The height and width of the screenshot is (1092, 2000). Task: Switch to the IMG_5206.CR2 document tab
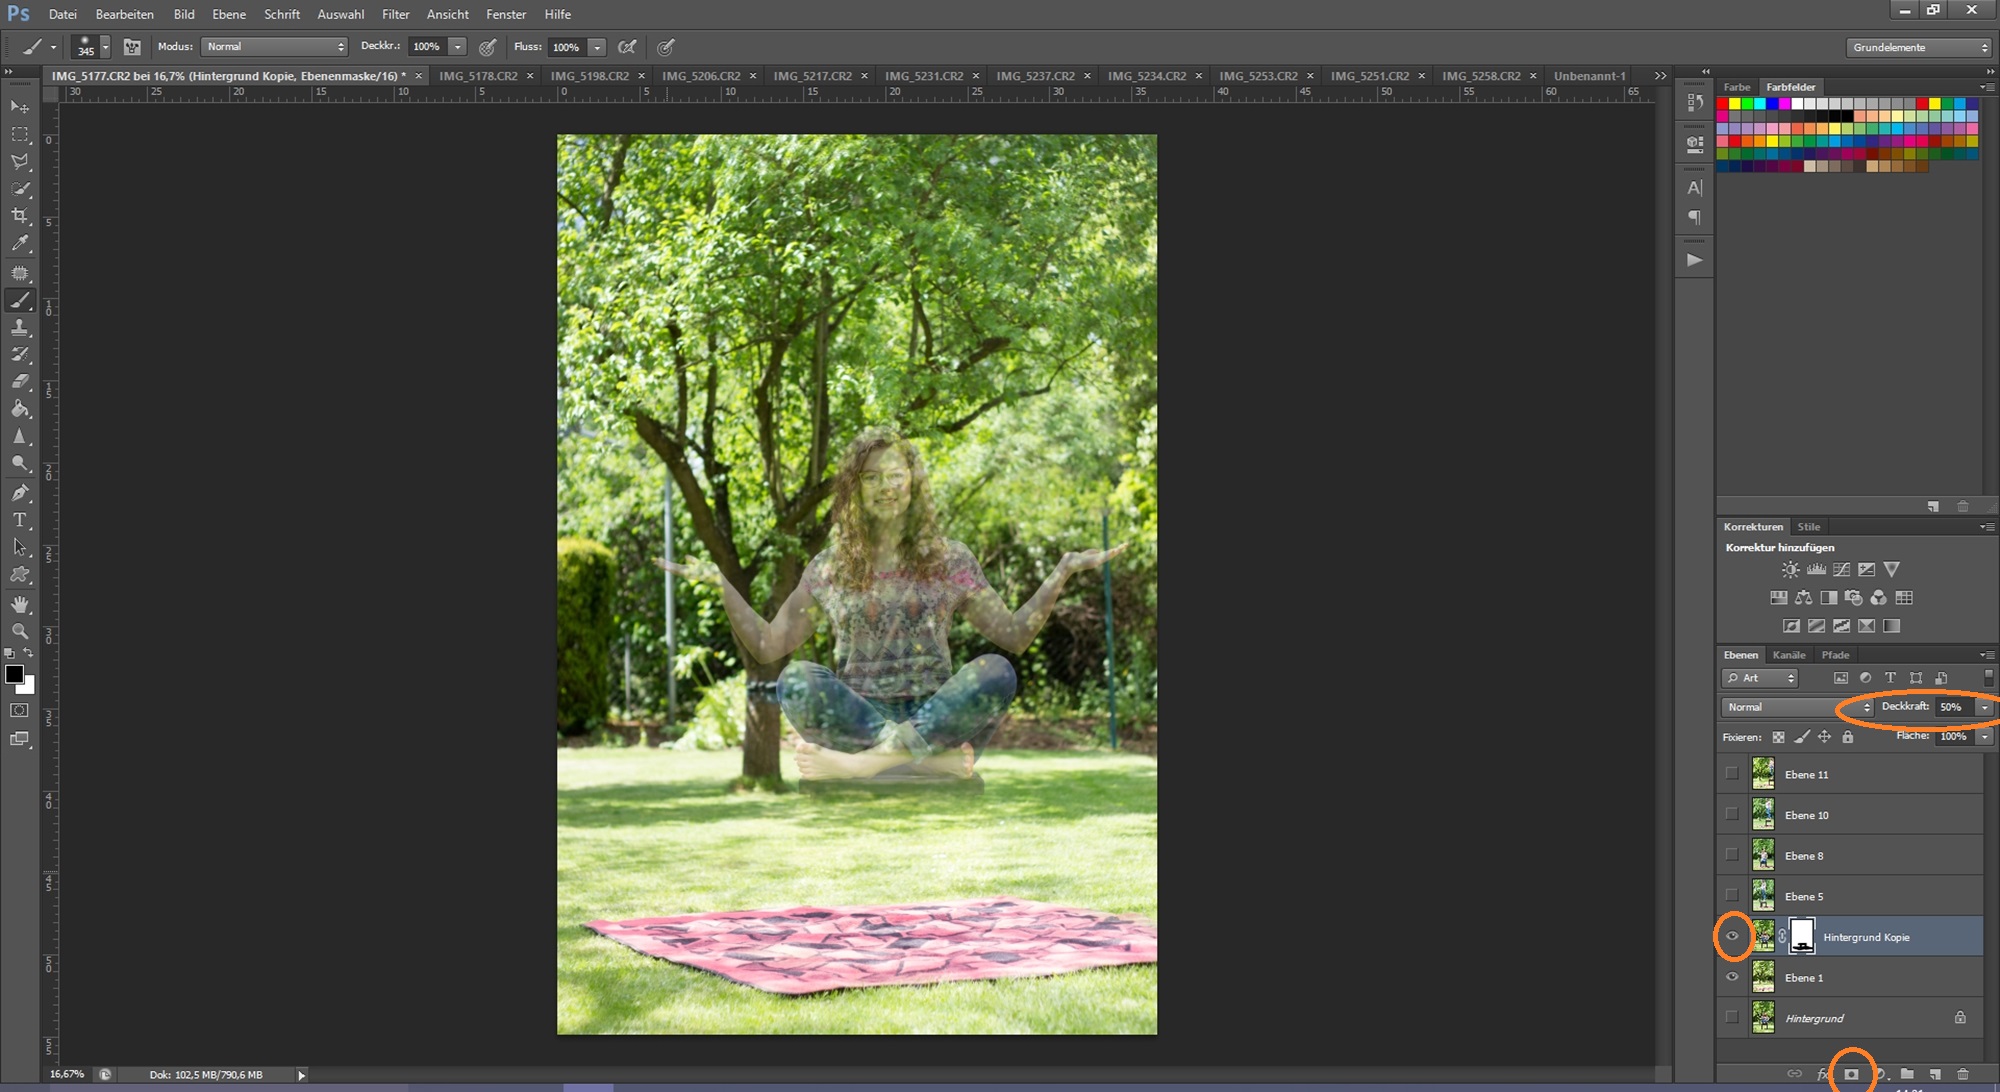tap(701, 76)
